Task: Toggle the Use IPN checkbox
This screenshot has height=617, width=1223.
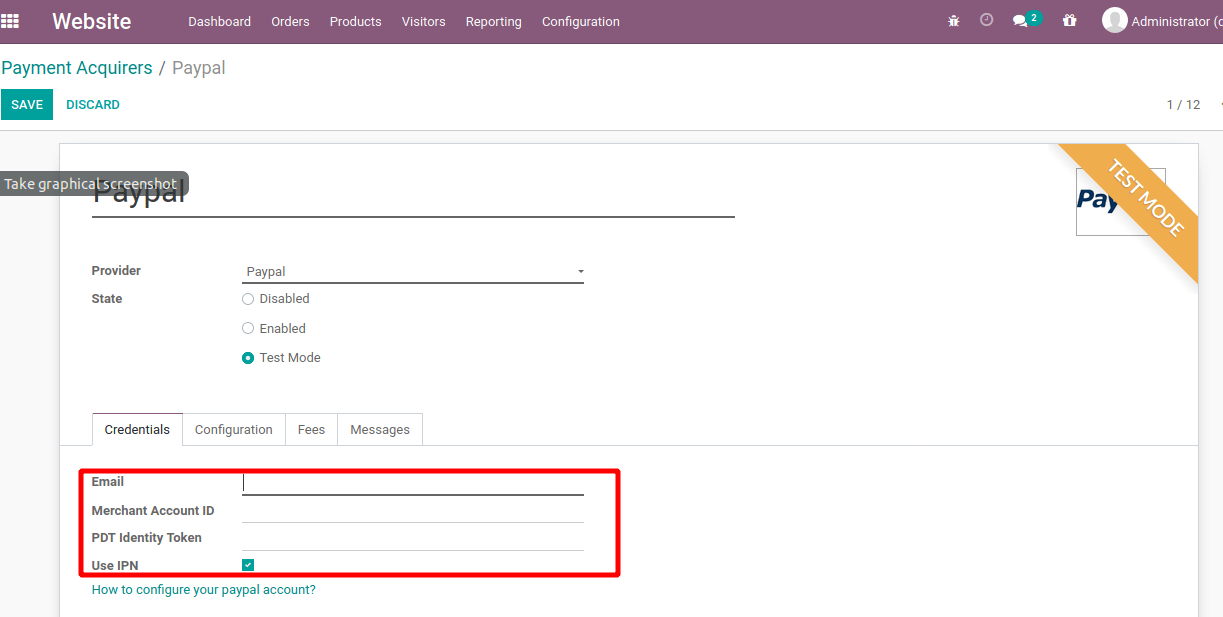Action: pos(248,565)
